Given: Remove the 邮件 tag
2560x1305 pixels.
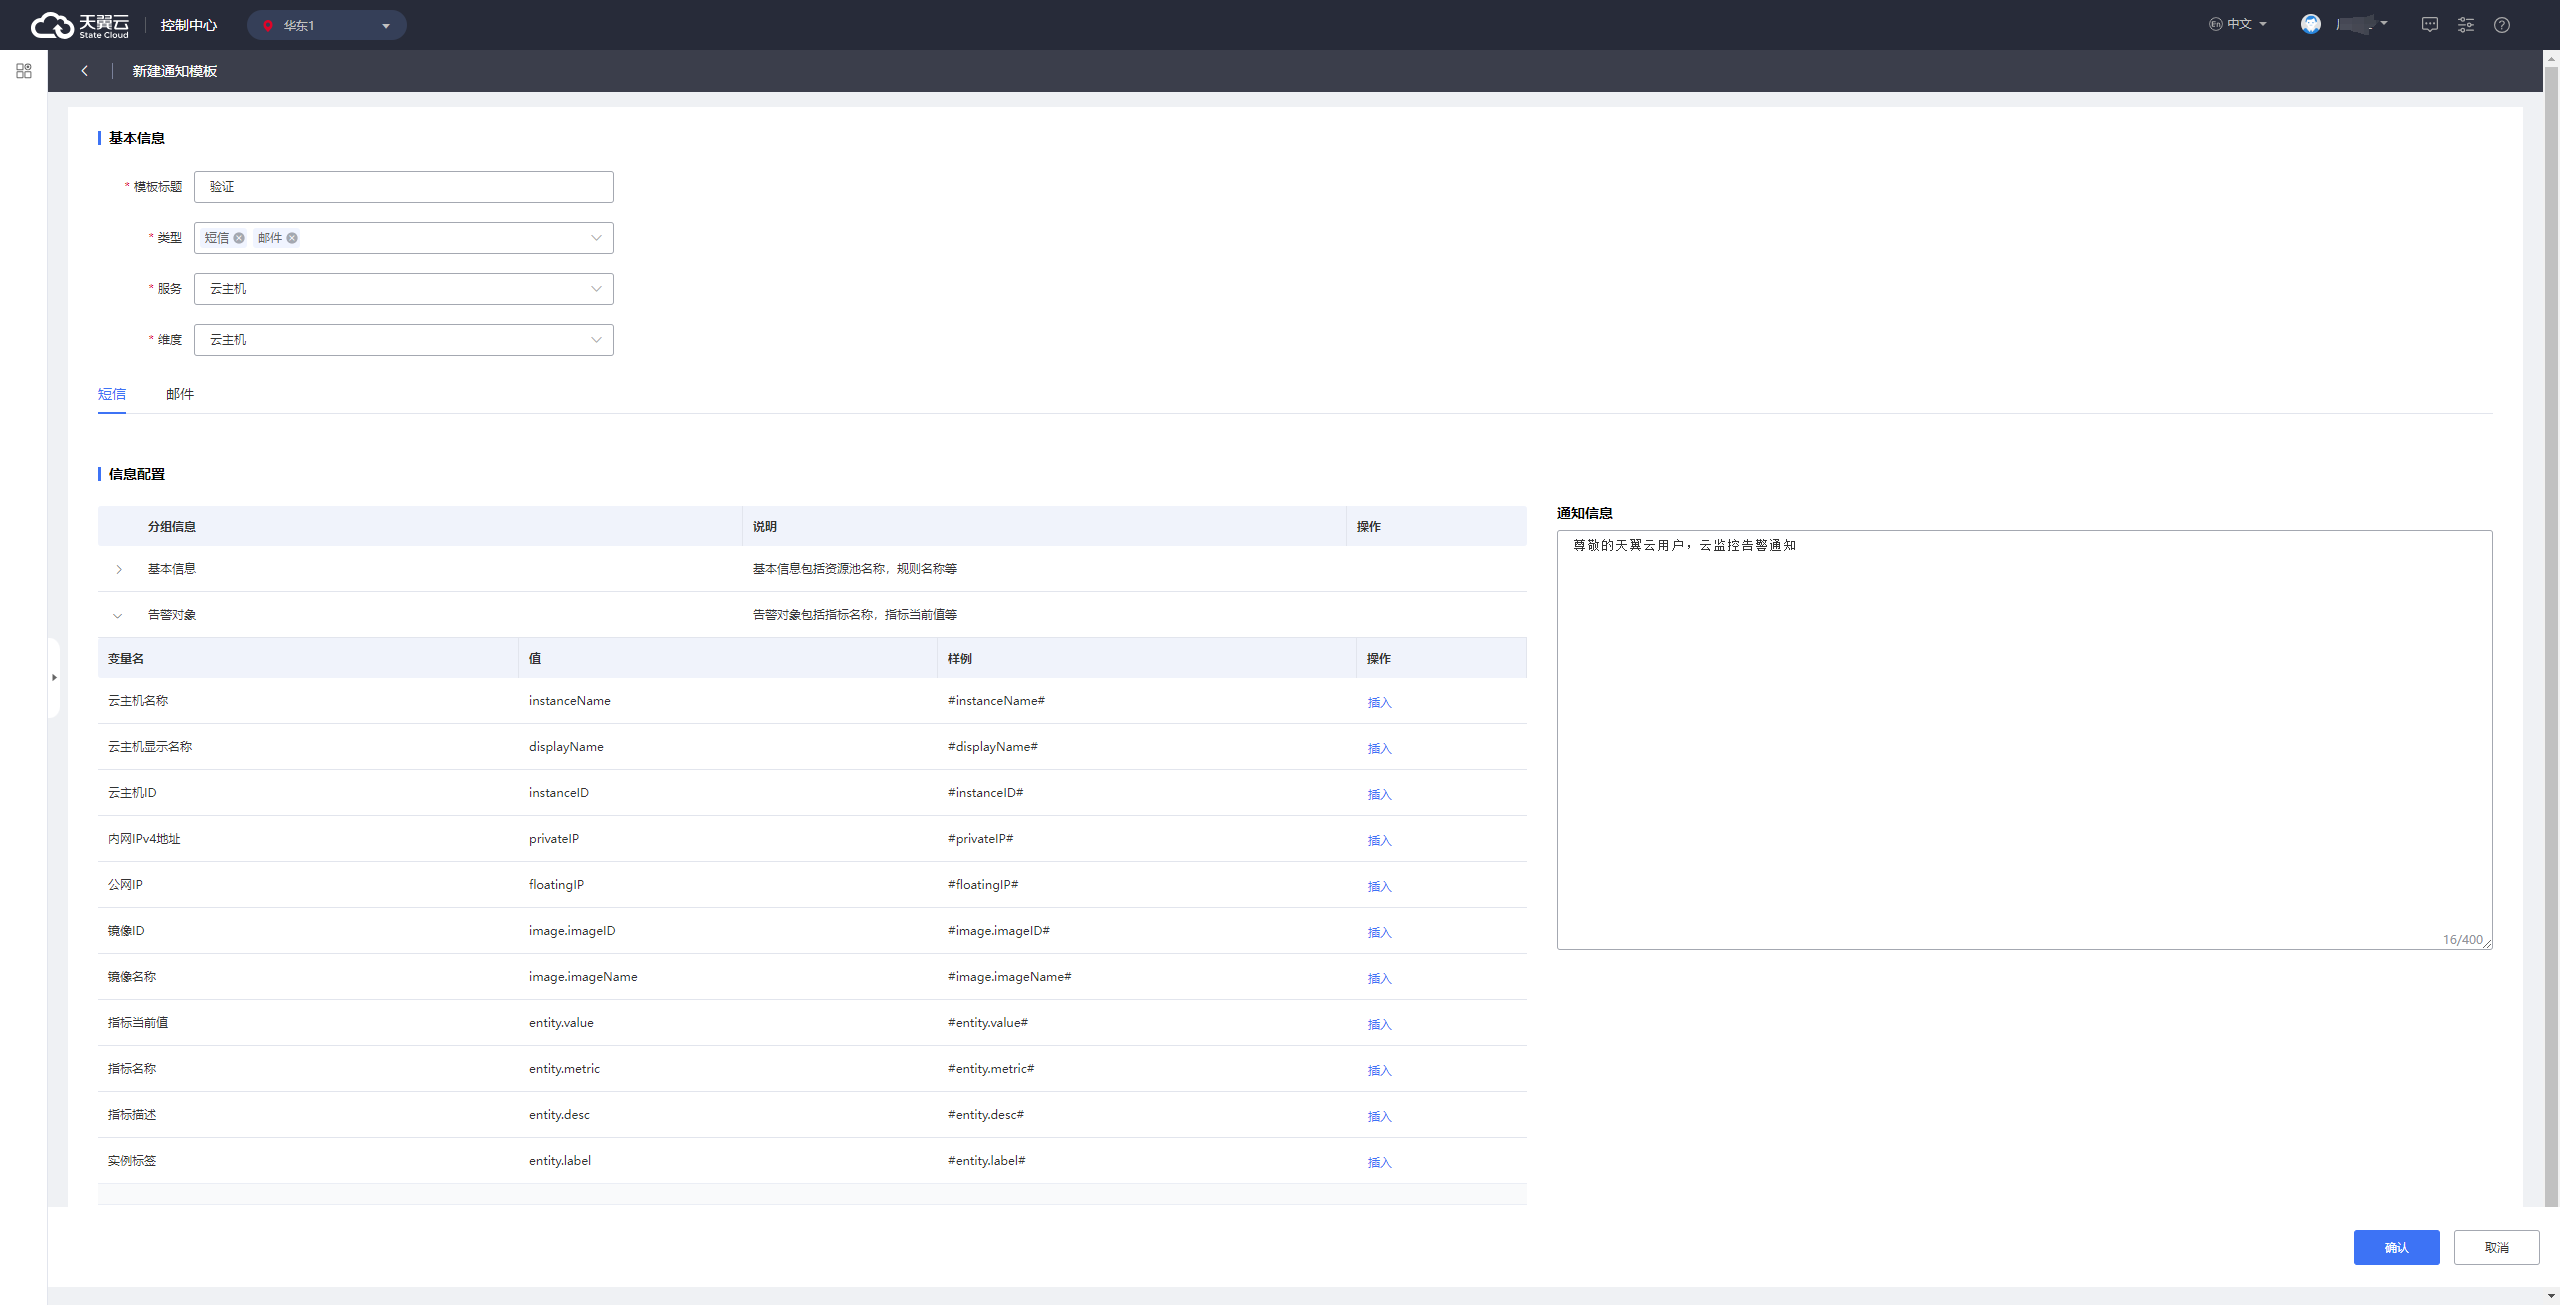Looking at the screenshot, I should [x=292, y=238].
